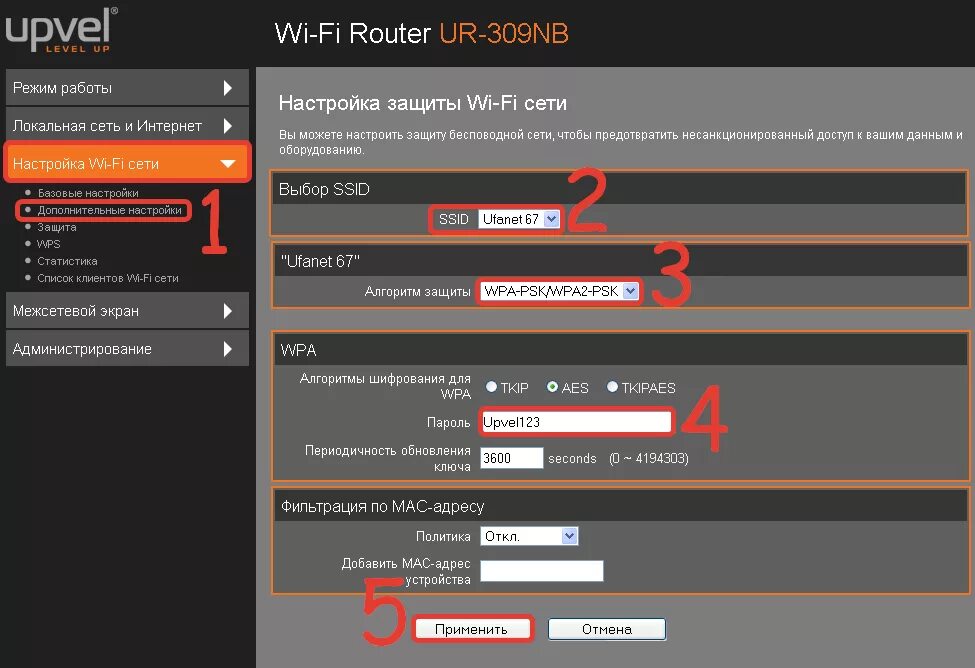This screenshot has height=668, width=975.
Task: Open the Статистика submenu item
Action: click(x=67, y=261)
